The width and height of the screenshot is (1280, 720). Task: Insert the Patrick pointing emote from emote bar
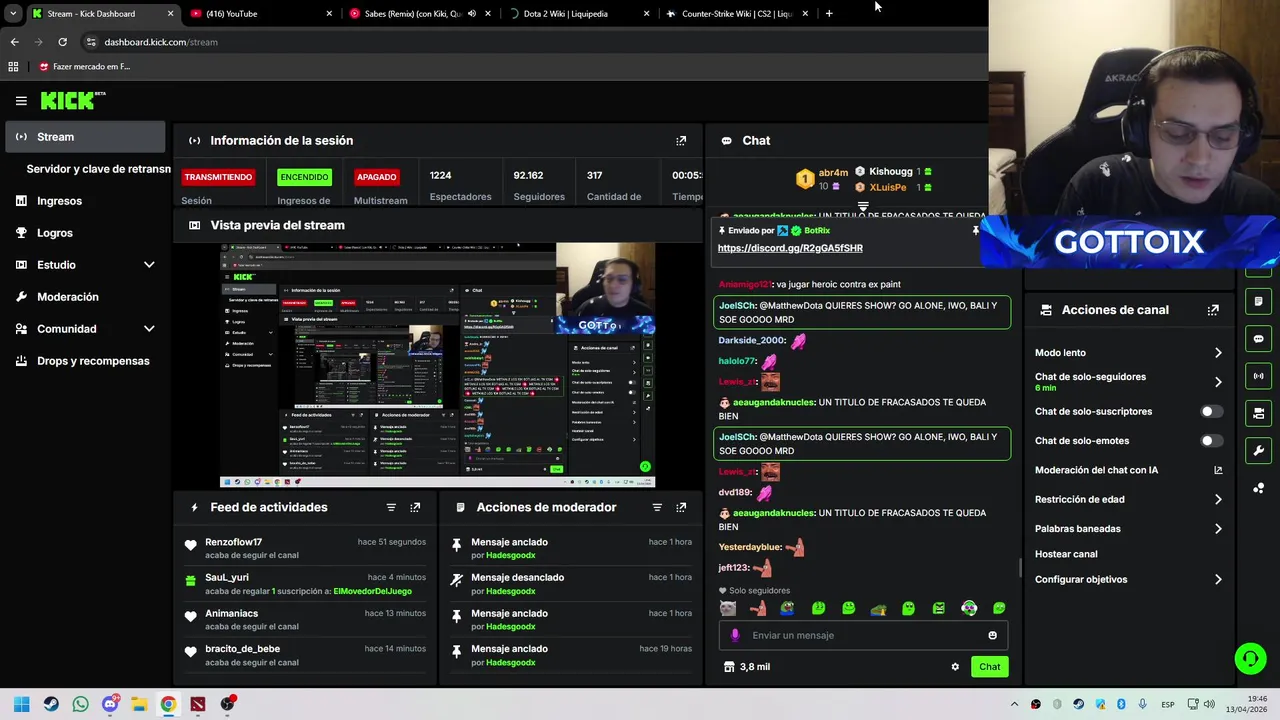[x=757, y=608]
